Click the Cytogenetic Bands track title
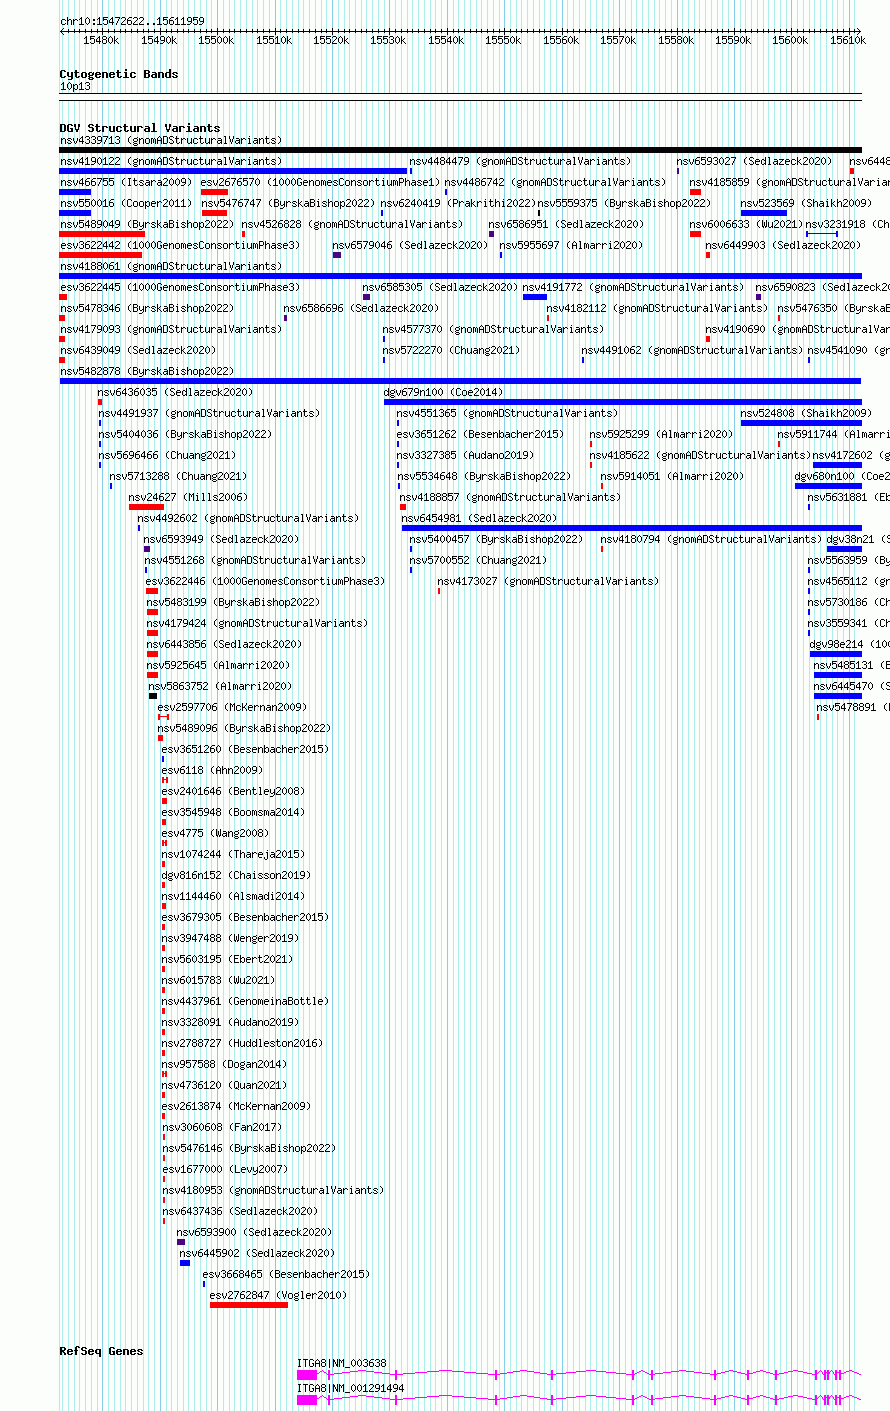The image size is (890, 1411). coord(119,74)
